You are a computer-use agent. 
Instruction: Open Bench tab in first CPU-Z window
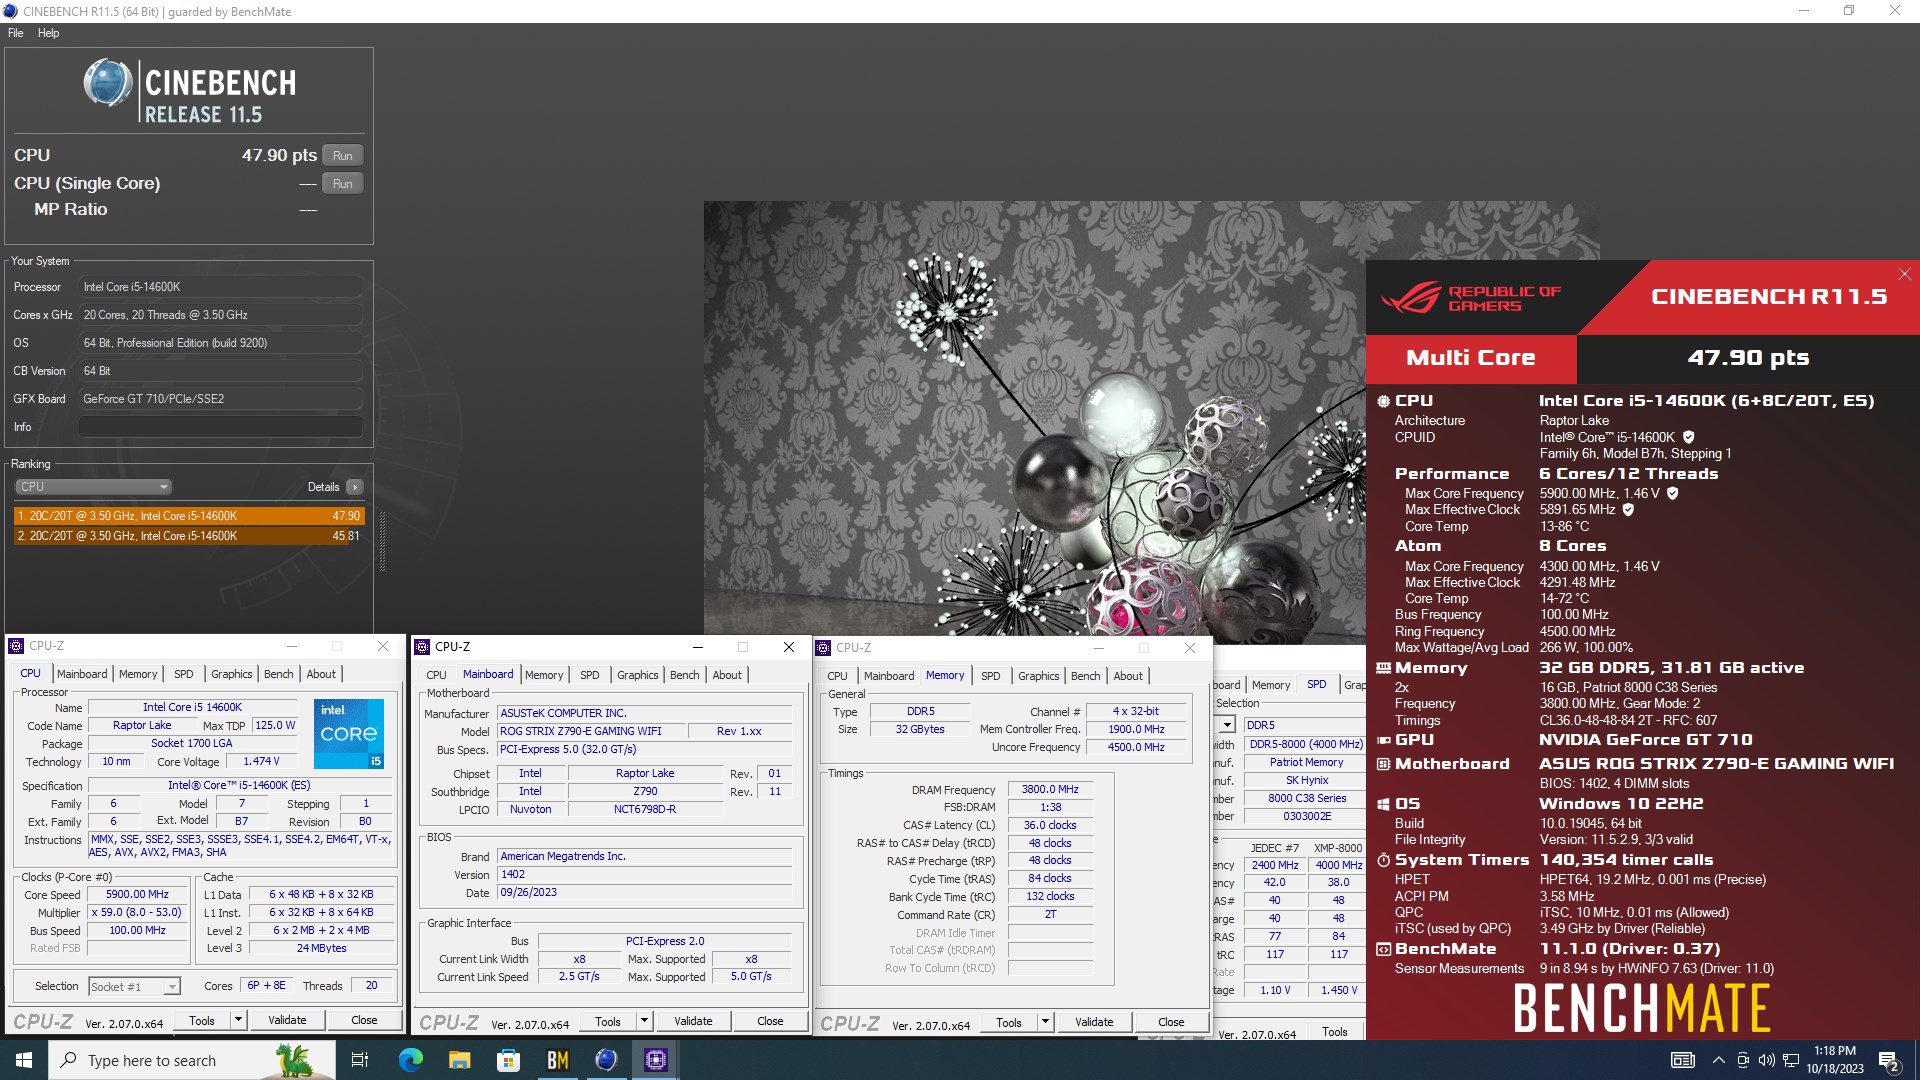coord(279,674)
